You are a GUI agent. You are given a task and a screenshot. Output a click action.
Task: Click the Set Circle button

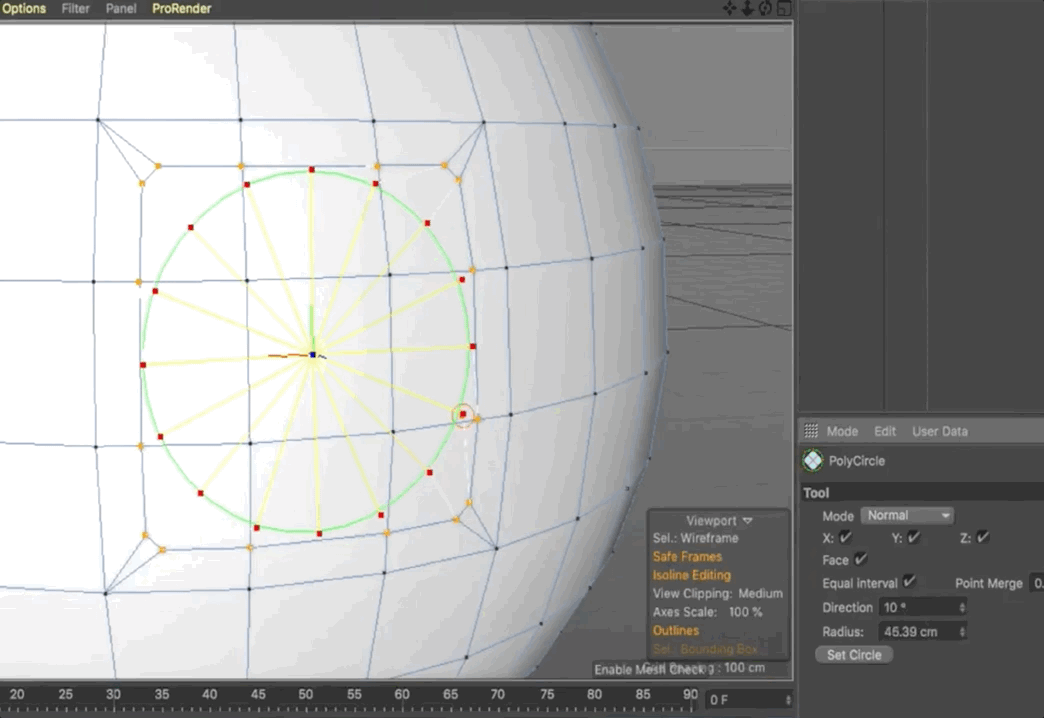click(x=854, y=655)
